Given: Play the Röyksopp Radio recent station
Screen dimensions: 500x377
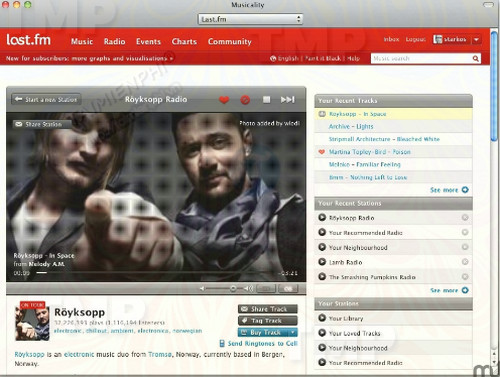Looking at the screenshot, I should [322, 218].
